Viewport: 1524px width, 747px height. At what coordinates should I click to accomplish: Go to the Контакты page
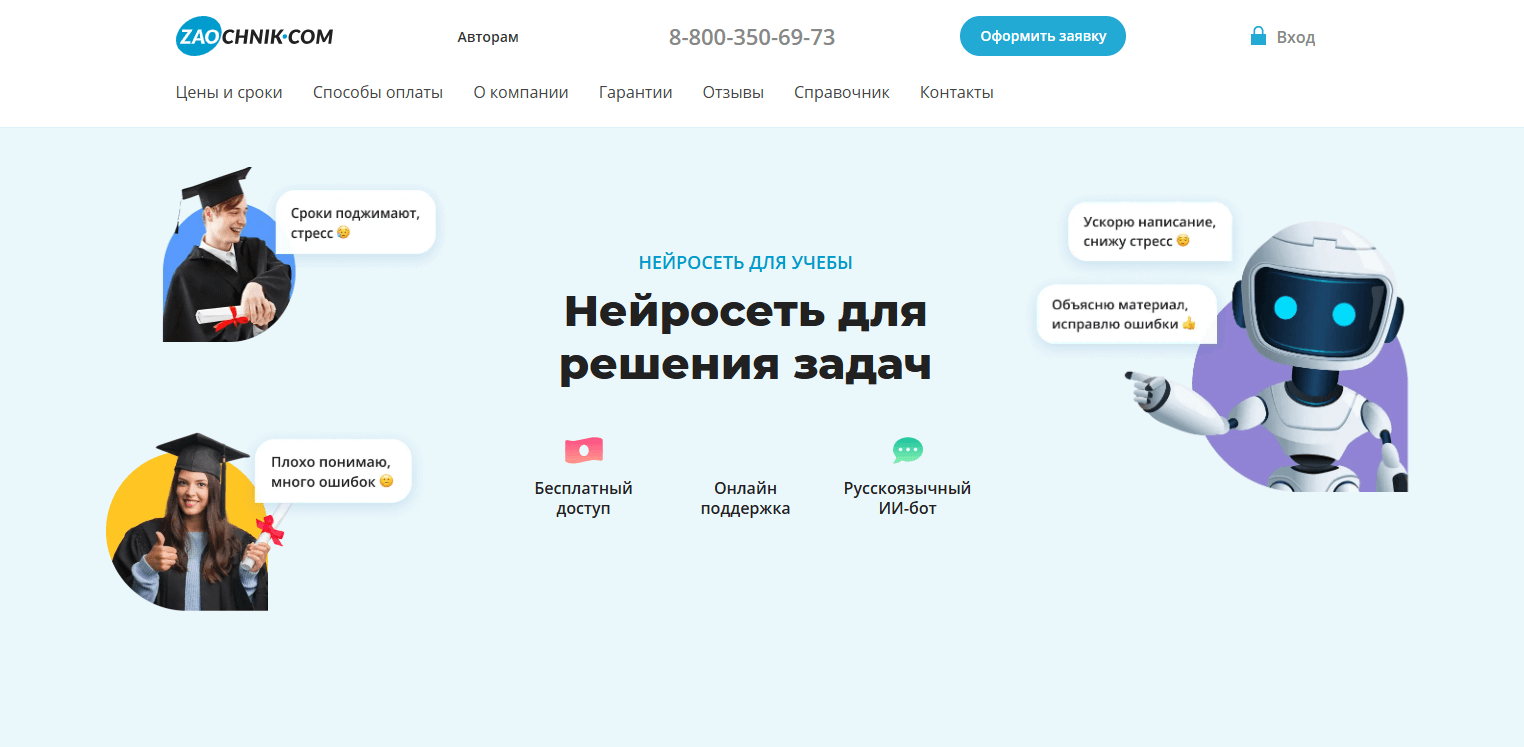coord(956,93)
